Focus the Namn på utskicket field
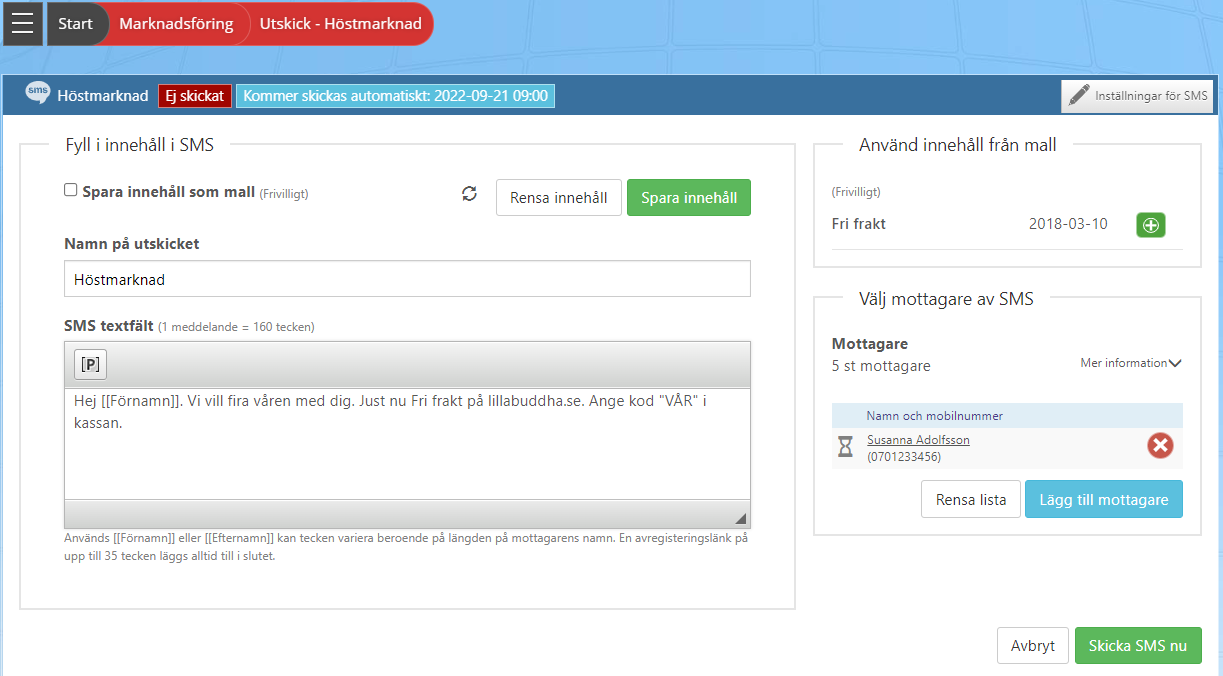The image size is (1223, 676). (407, 280)
